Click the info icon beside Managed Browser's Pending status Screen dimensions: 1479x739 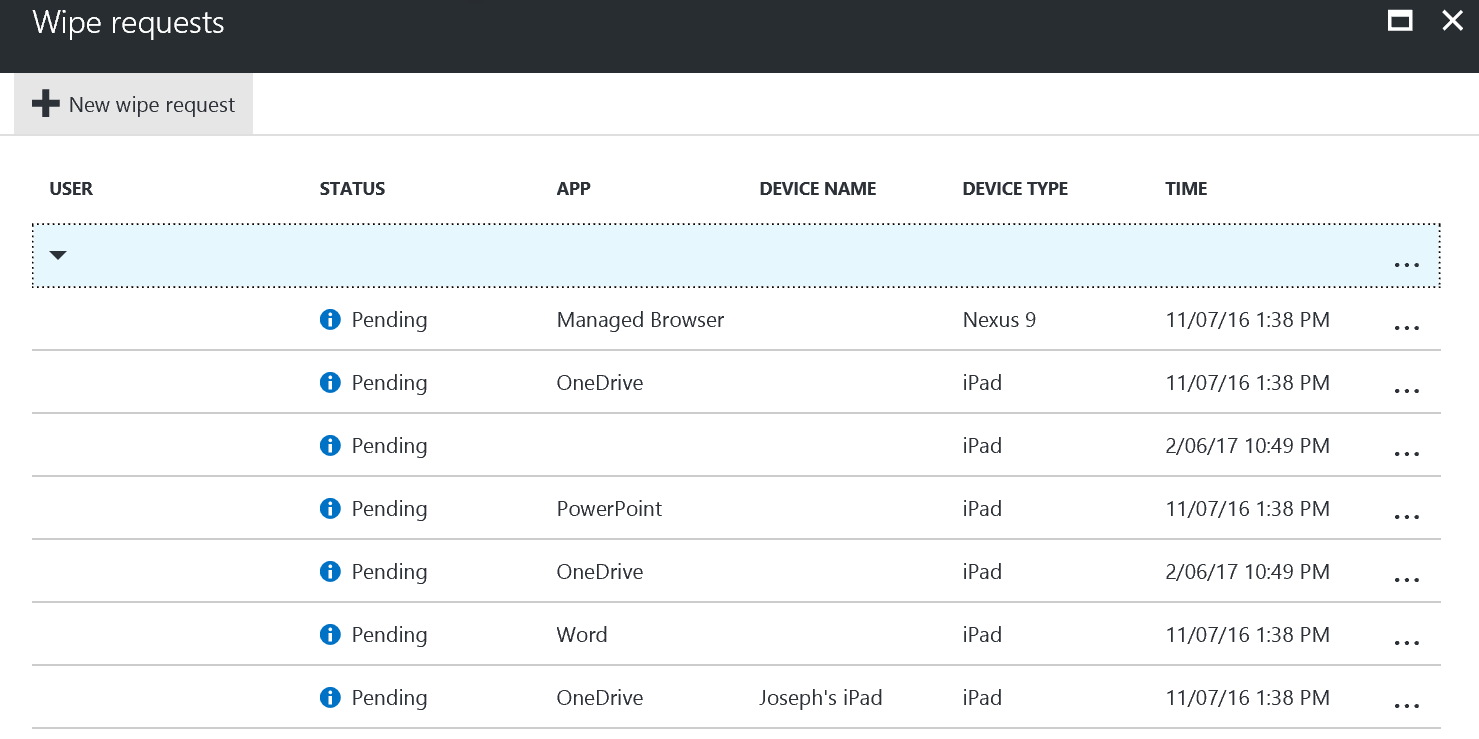pyautogui.click(x=330, y=319)
